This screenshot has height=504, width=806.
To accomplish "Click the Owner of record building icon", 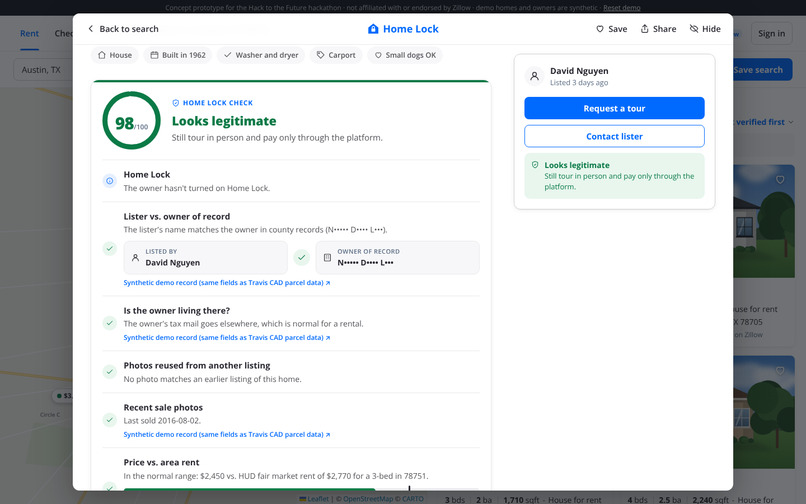I will pos(327,258).
